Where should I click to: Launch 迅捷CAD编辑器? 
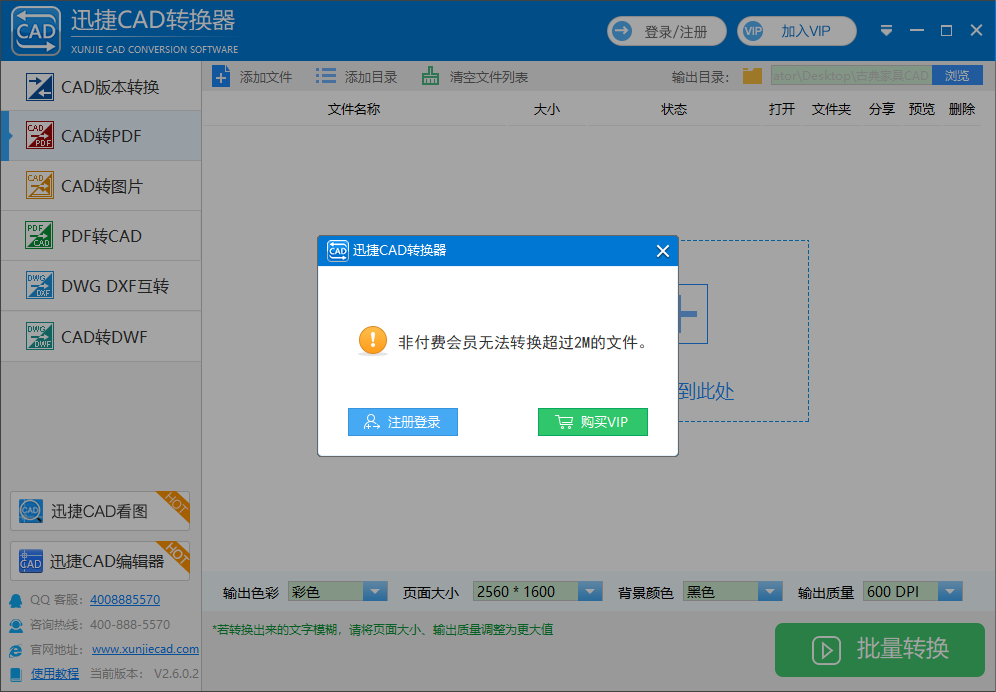pyautogui.click(x=100, y=560)
